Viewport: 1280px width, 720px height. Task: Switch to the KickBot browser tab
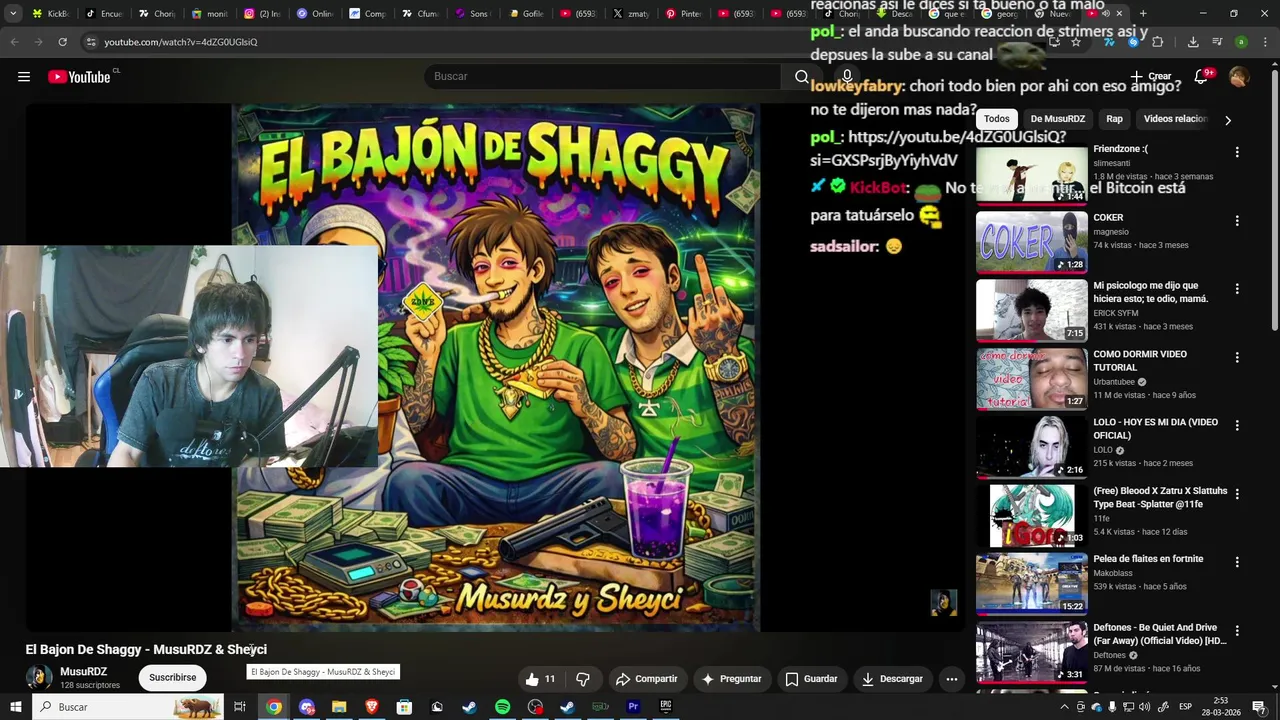click(x=51, y=14)
